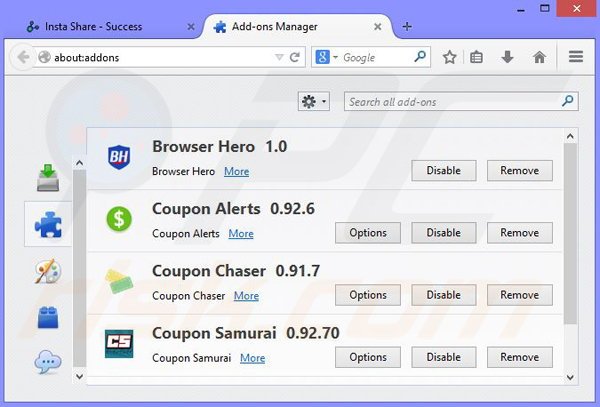Image resolution: width=600 pixels, height=407 pixels.
Task: Open Options for Coupon Samurai
Action: [368, 357]
